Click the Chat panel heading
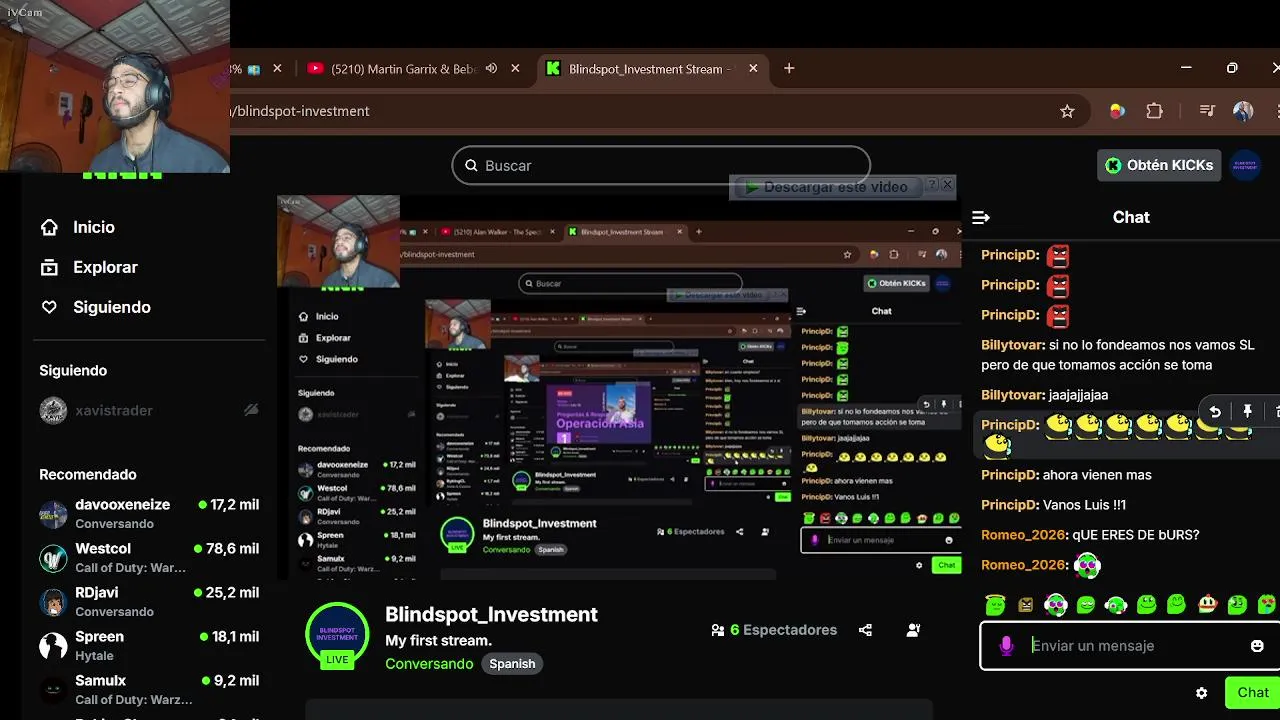Viewport: 1280px width, 720px height. point(1131,217)
